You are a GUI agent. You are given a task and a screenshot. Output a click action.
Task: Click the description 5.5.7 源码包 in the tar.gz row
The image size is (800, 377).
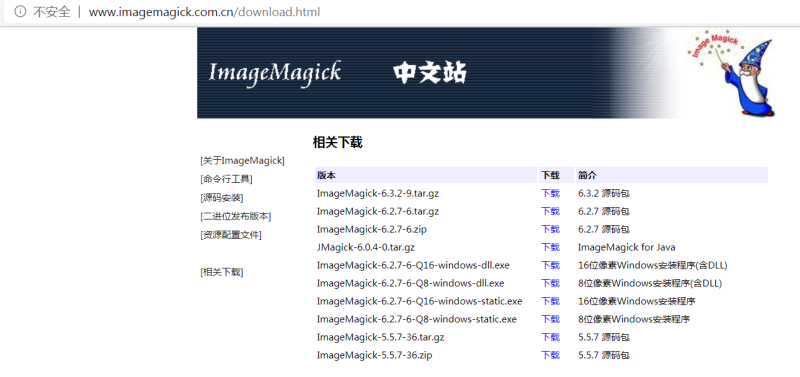604,337
